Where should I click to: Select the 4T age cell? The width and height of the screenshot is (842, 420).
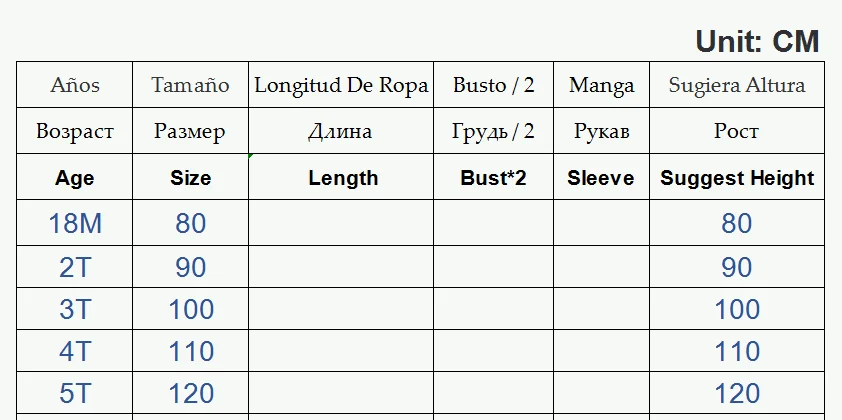(75, 351)
